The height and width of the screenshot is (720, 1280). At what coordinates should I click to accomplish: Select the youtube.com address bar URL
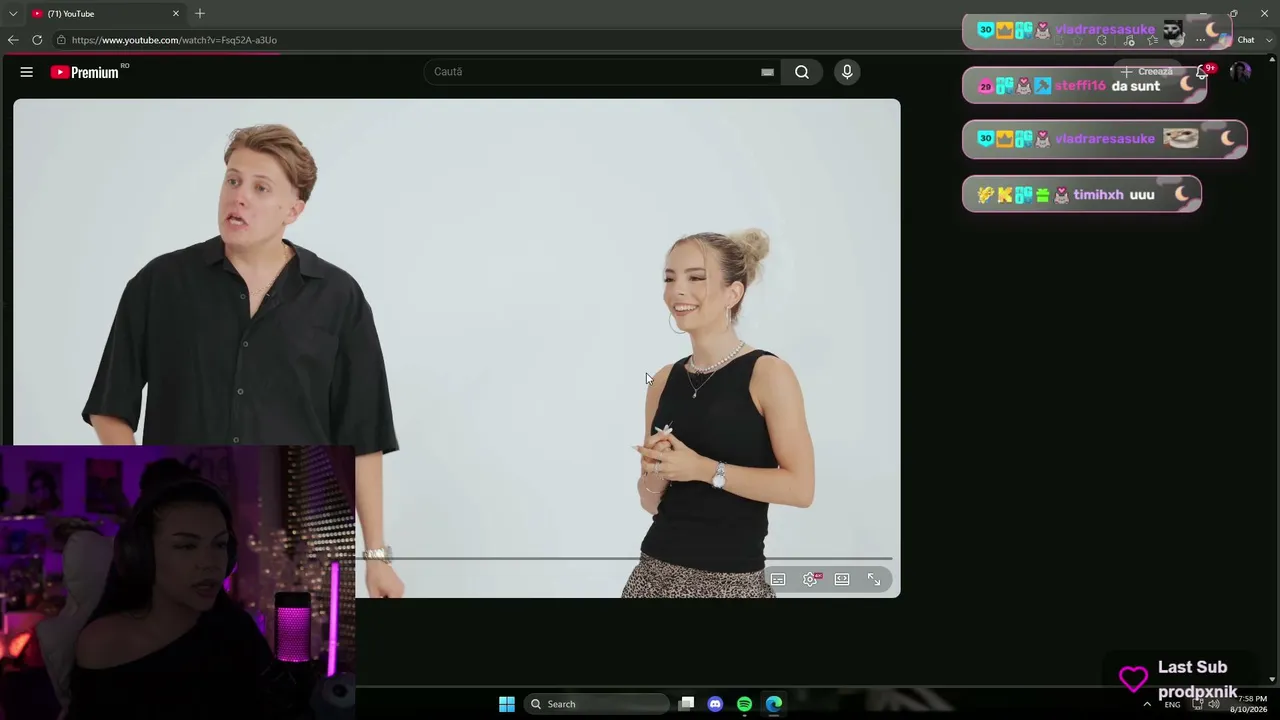pos(174,40)
